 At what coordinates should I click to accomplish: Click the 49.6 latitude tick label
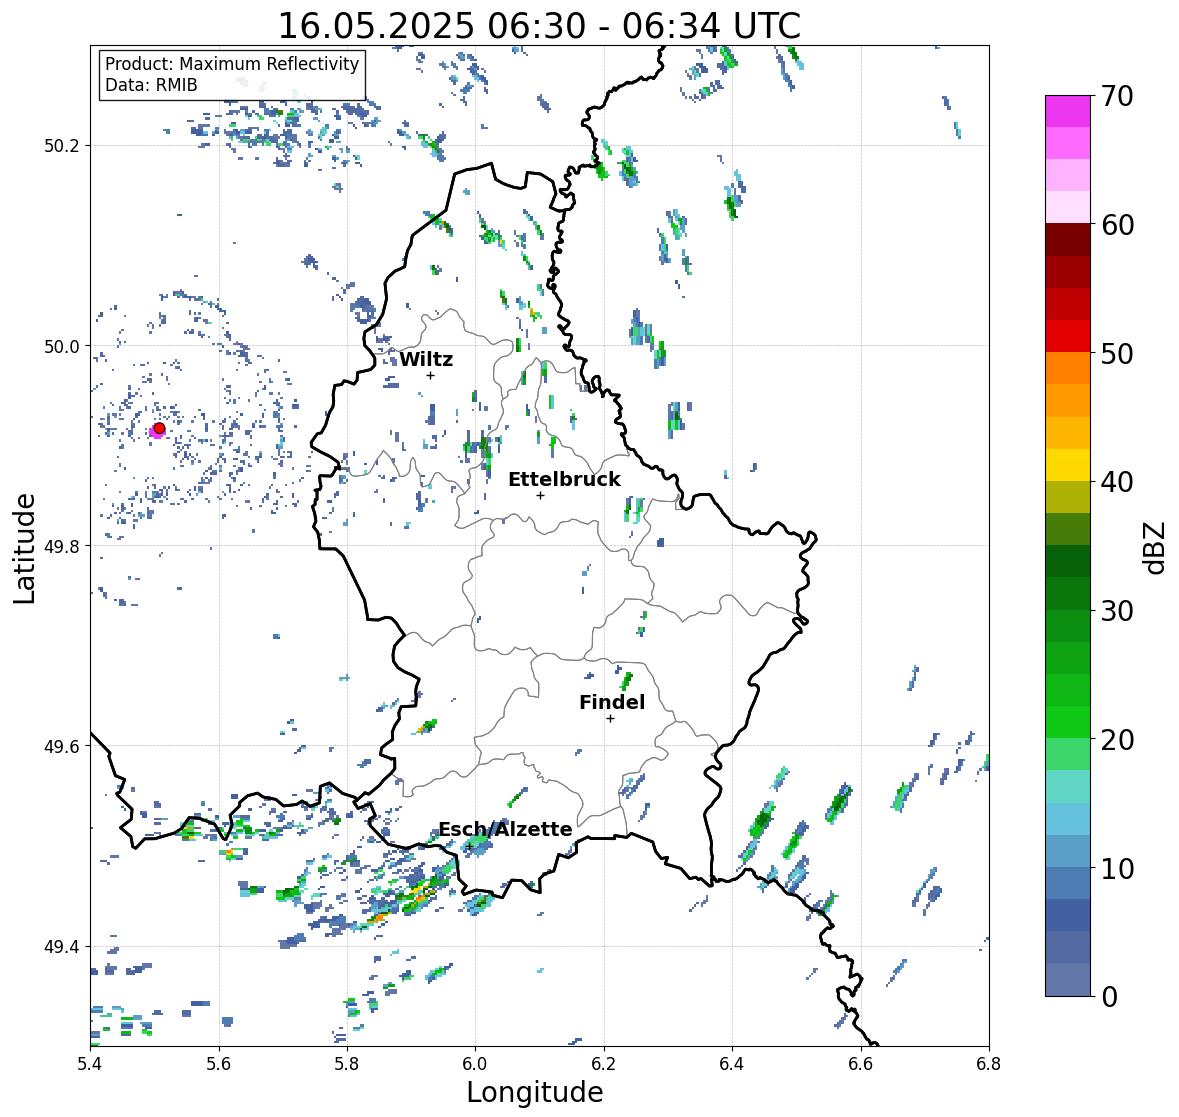pyautogui.click(x=62, y=746)
